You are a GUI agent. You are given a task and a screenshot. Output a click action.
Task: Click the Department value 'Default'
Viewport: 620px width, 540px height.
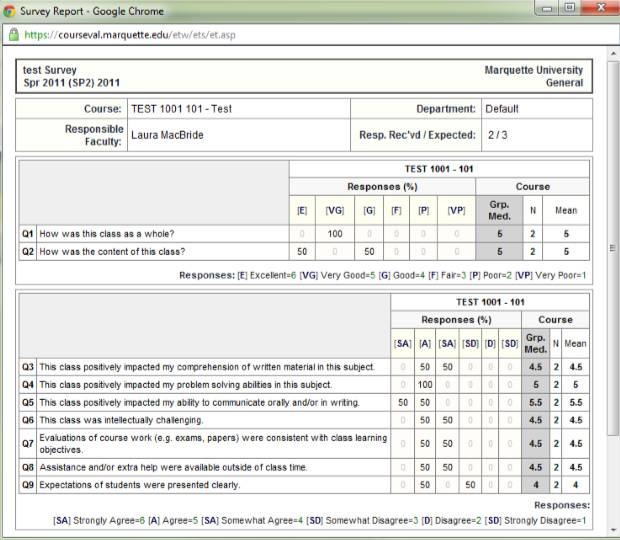click(x=502, y=109)
